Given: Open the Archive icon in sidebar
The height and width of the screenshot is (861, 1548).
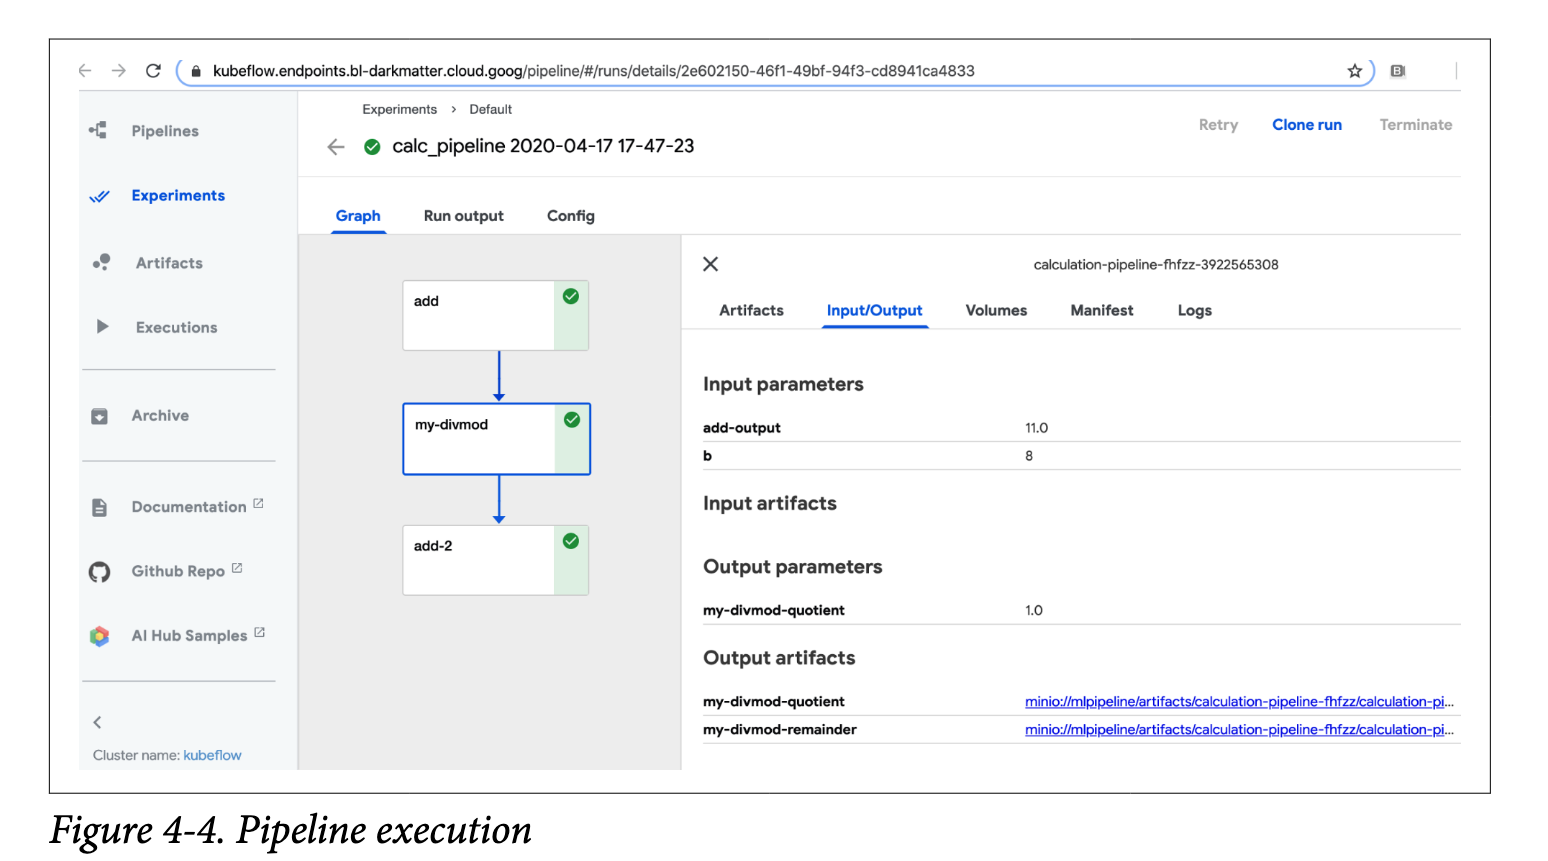Looking at the screenshot, I should [99, 416].
